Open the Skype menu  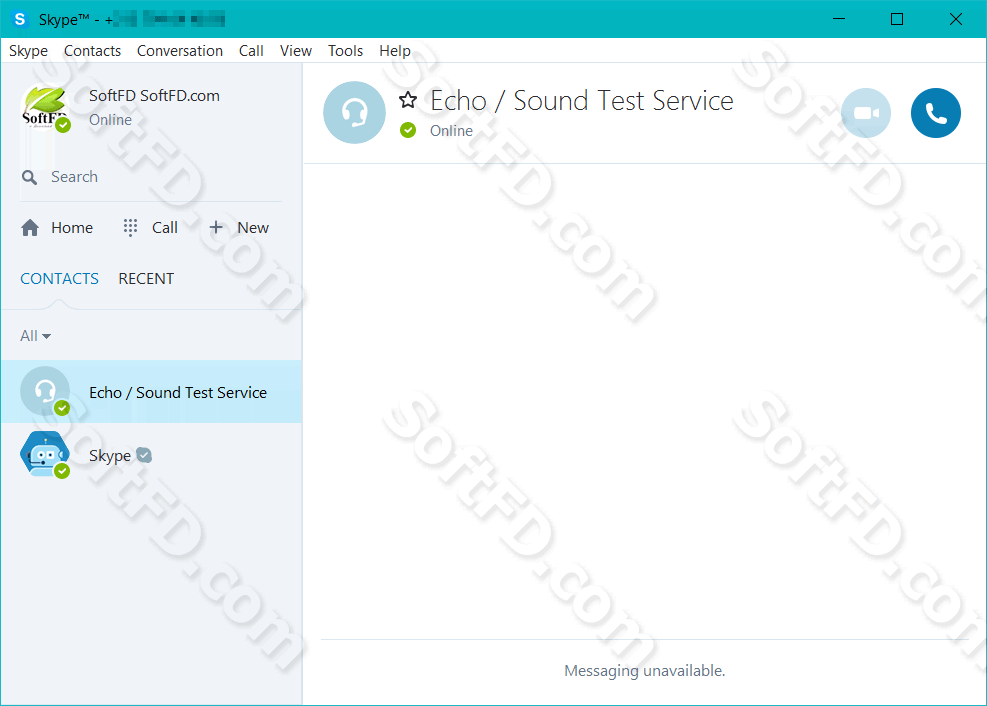28,51
